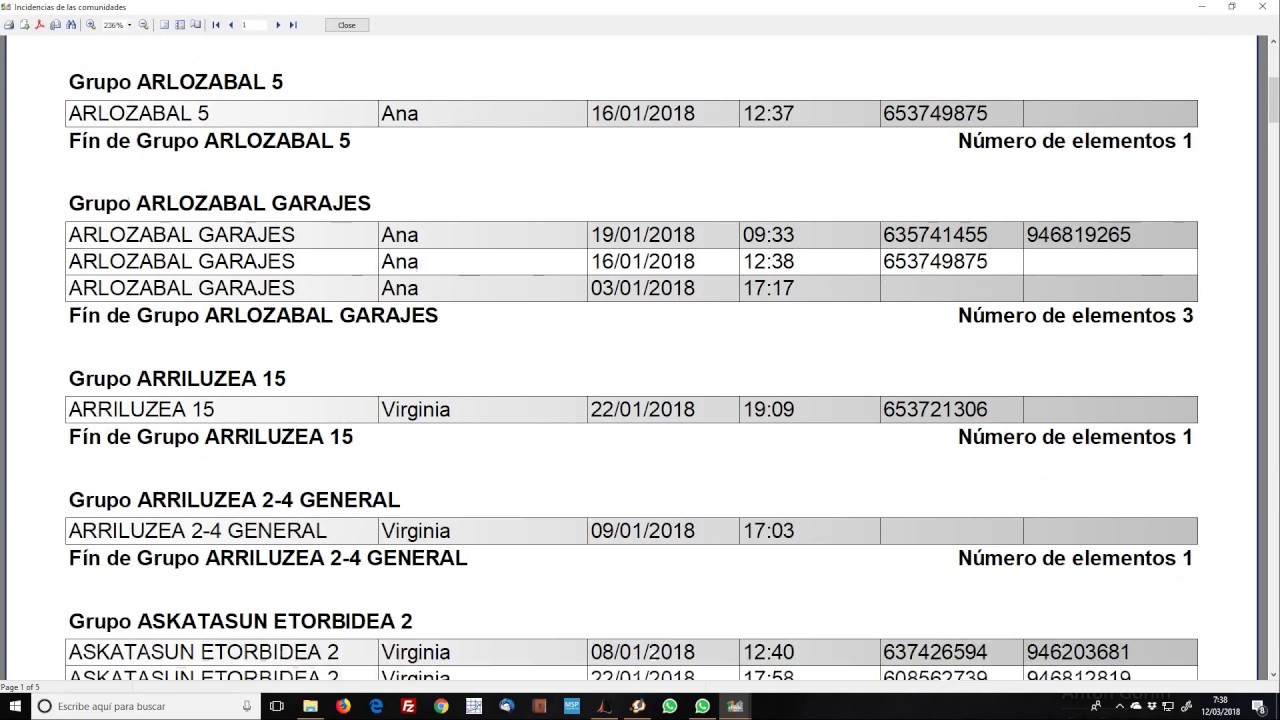Click the taskbar search box
Image resolution: width=1280 pixels, height=720 pixels.
click(145, 706)
